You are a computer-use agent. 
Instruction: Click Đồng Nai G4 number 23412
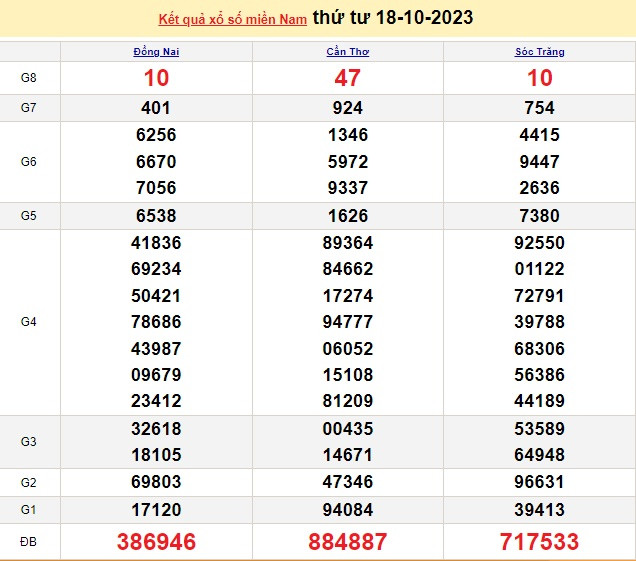[156, 401]
